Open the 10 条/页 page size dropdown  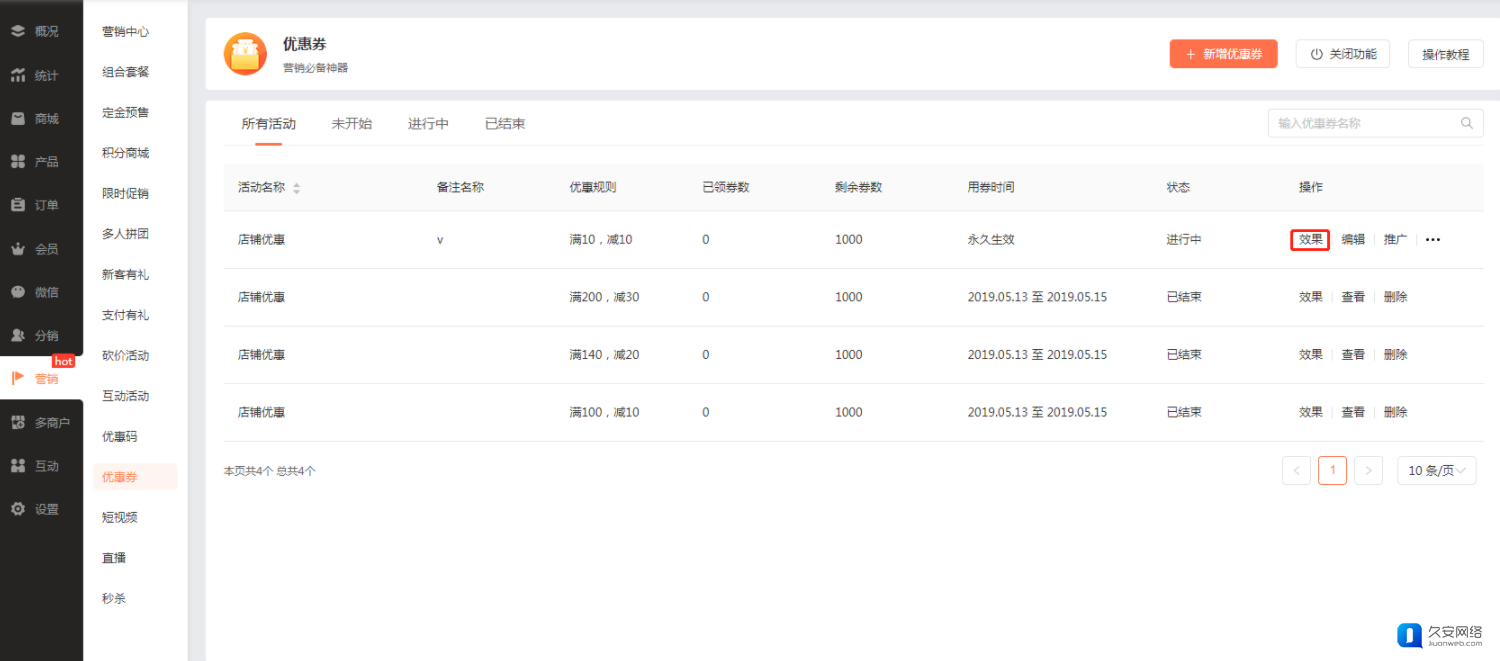(1437, 470)
